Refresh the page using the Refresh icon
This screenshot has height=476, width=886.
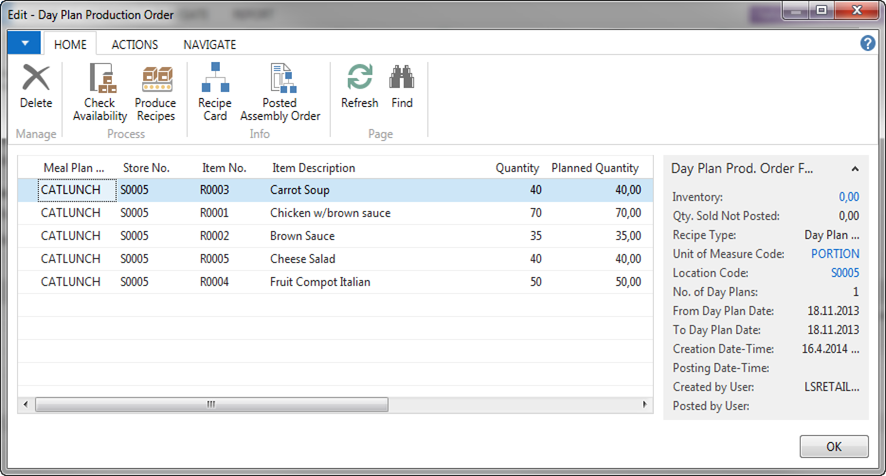click(359, 87)
